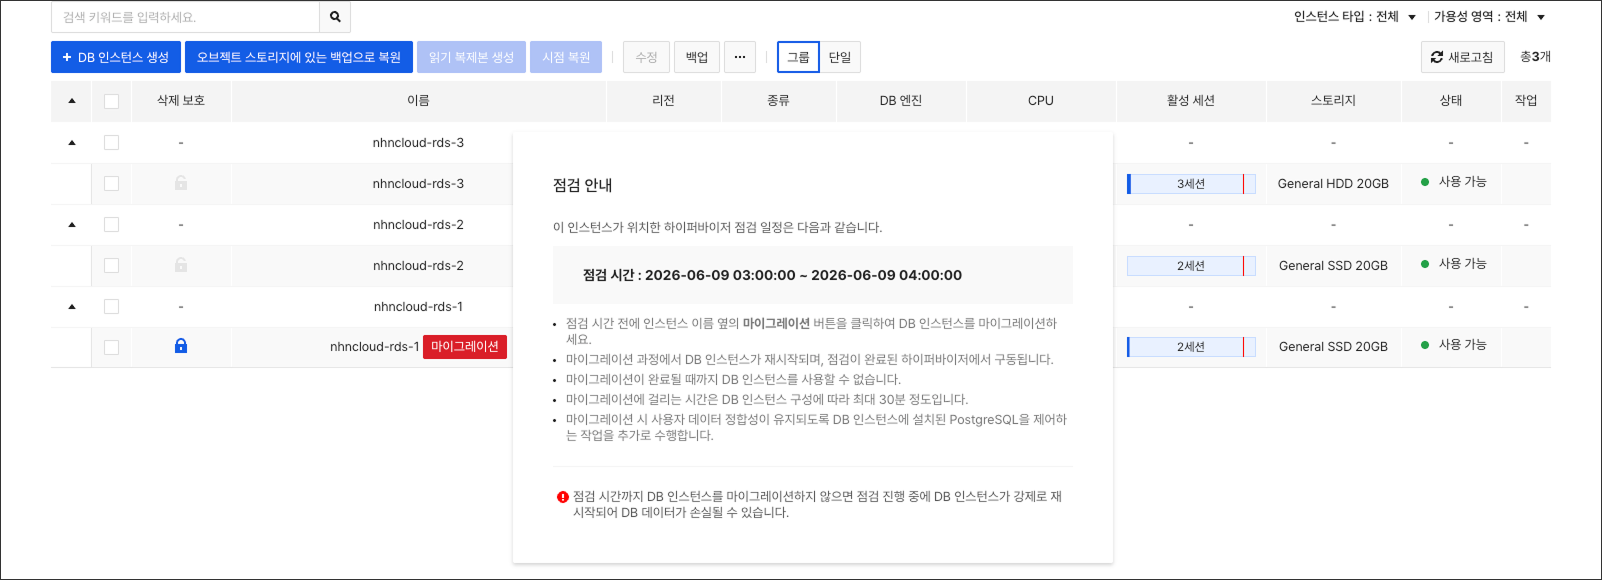Viewport: 1602px width, 580px height.
Task: Click the DB 인스턴스 생성 button
Action: [x=116, y=57]
